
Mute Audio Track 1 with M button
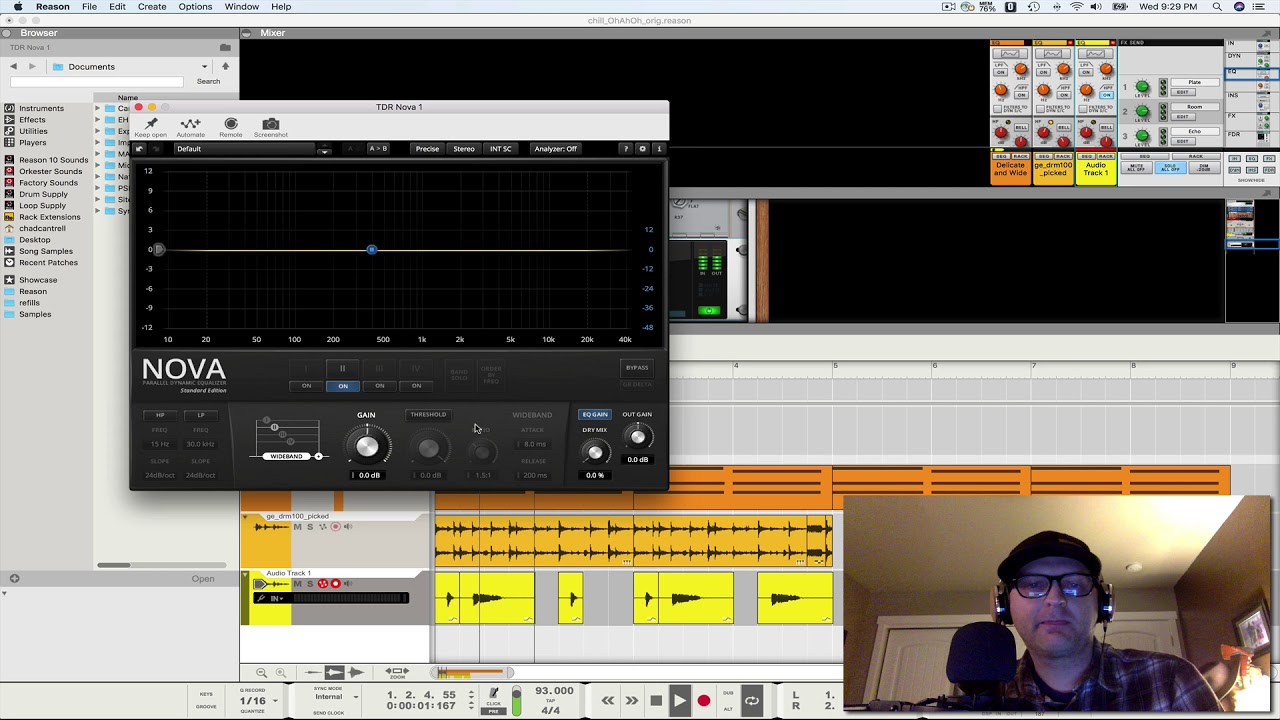click(x=297, y=584)
